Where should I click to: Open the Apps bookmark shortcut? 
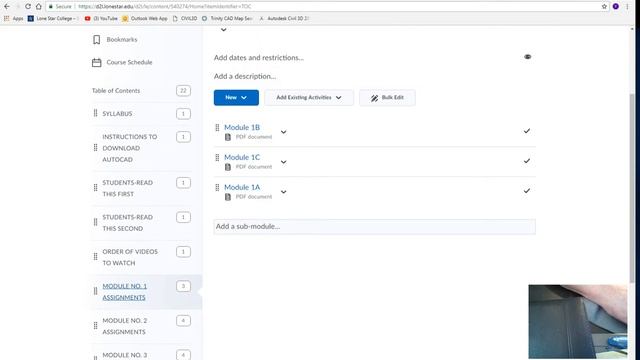13,18
